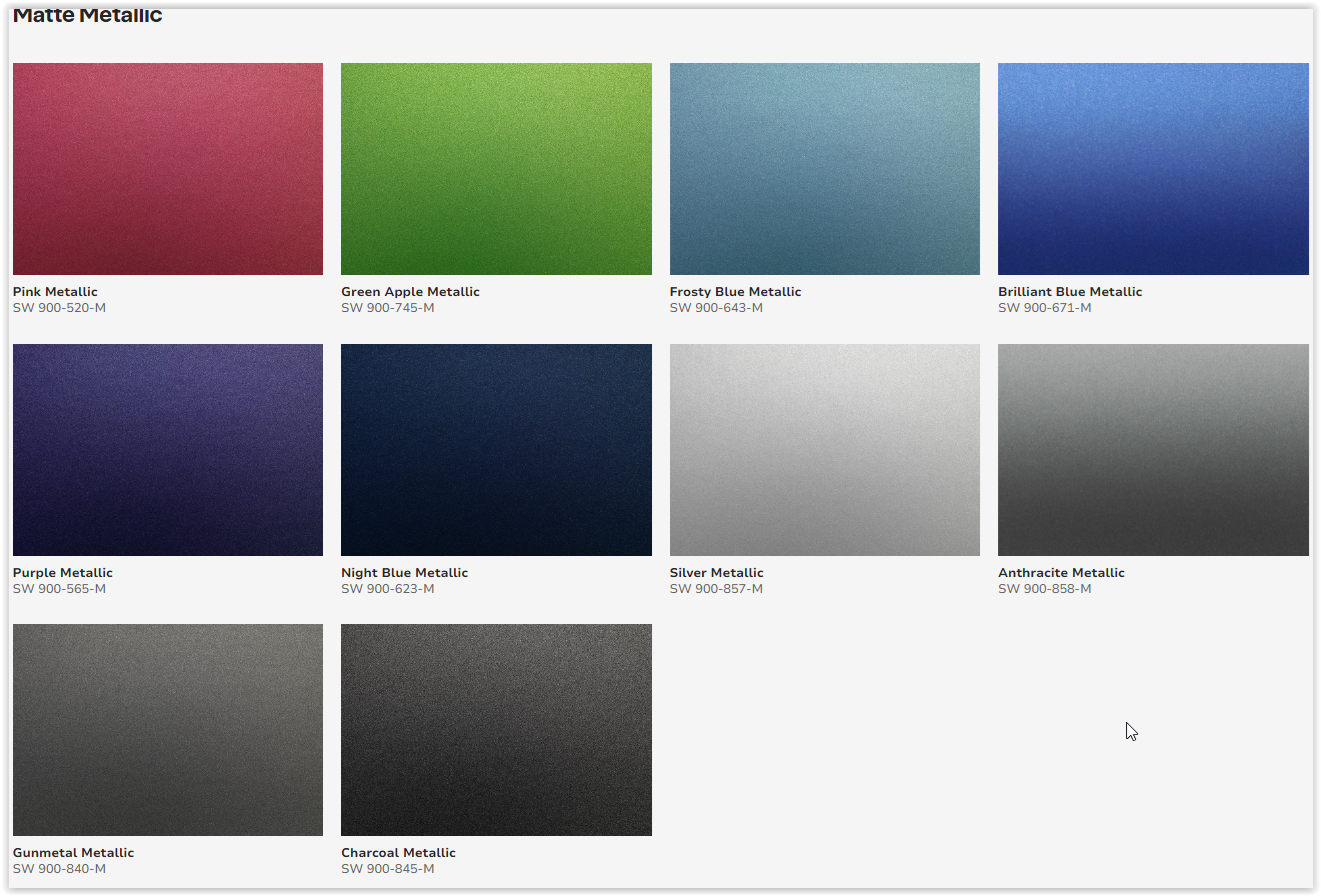Click the Green Apple Metallic name label
The width and height of the screenshot is (1321, 896).
(x=410, y=292)
